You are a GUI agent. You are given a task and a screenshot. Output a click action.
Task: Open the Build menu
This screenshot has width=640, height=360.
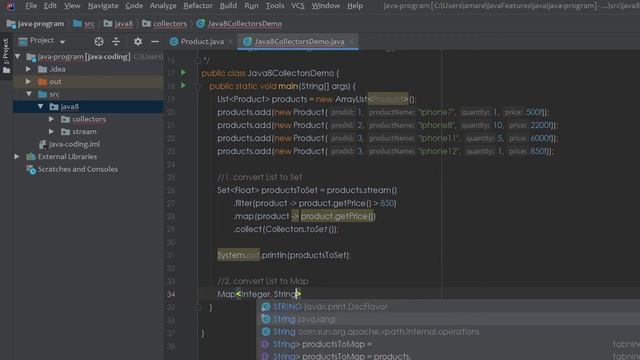click(x=228, y=6)
